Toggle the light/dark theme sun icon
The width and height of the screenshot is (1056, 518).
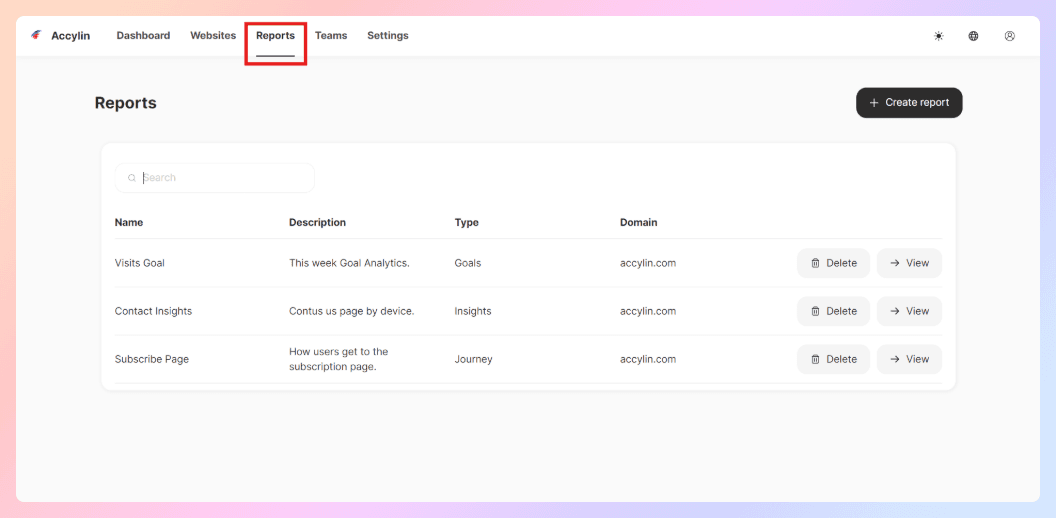[x=938, y=36]
